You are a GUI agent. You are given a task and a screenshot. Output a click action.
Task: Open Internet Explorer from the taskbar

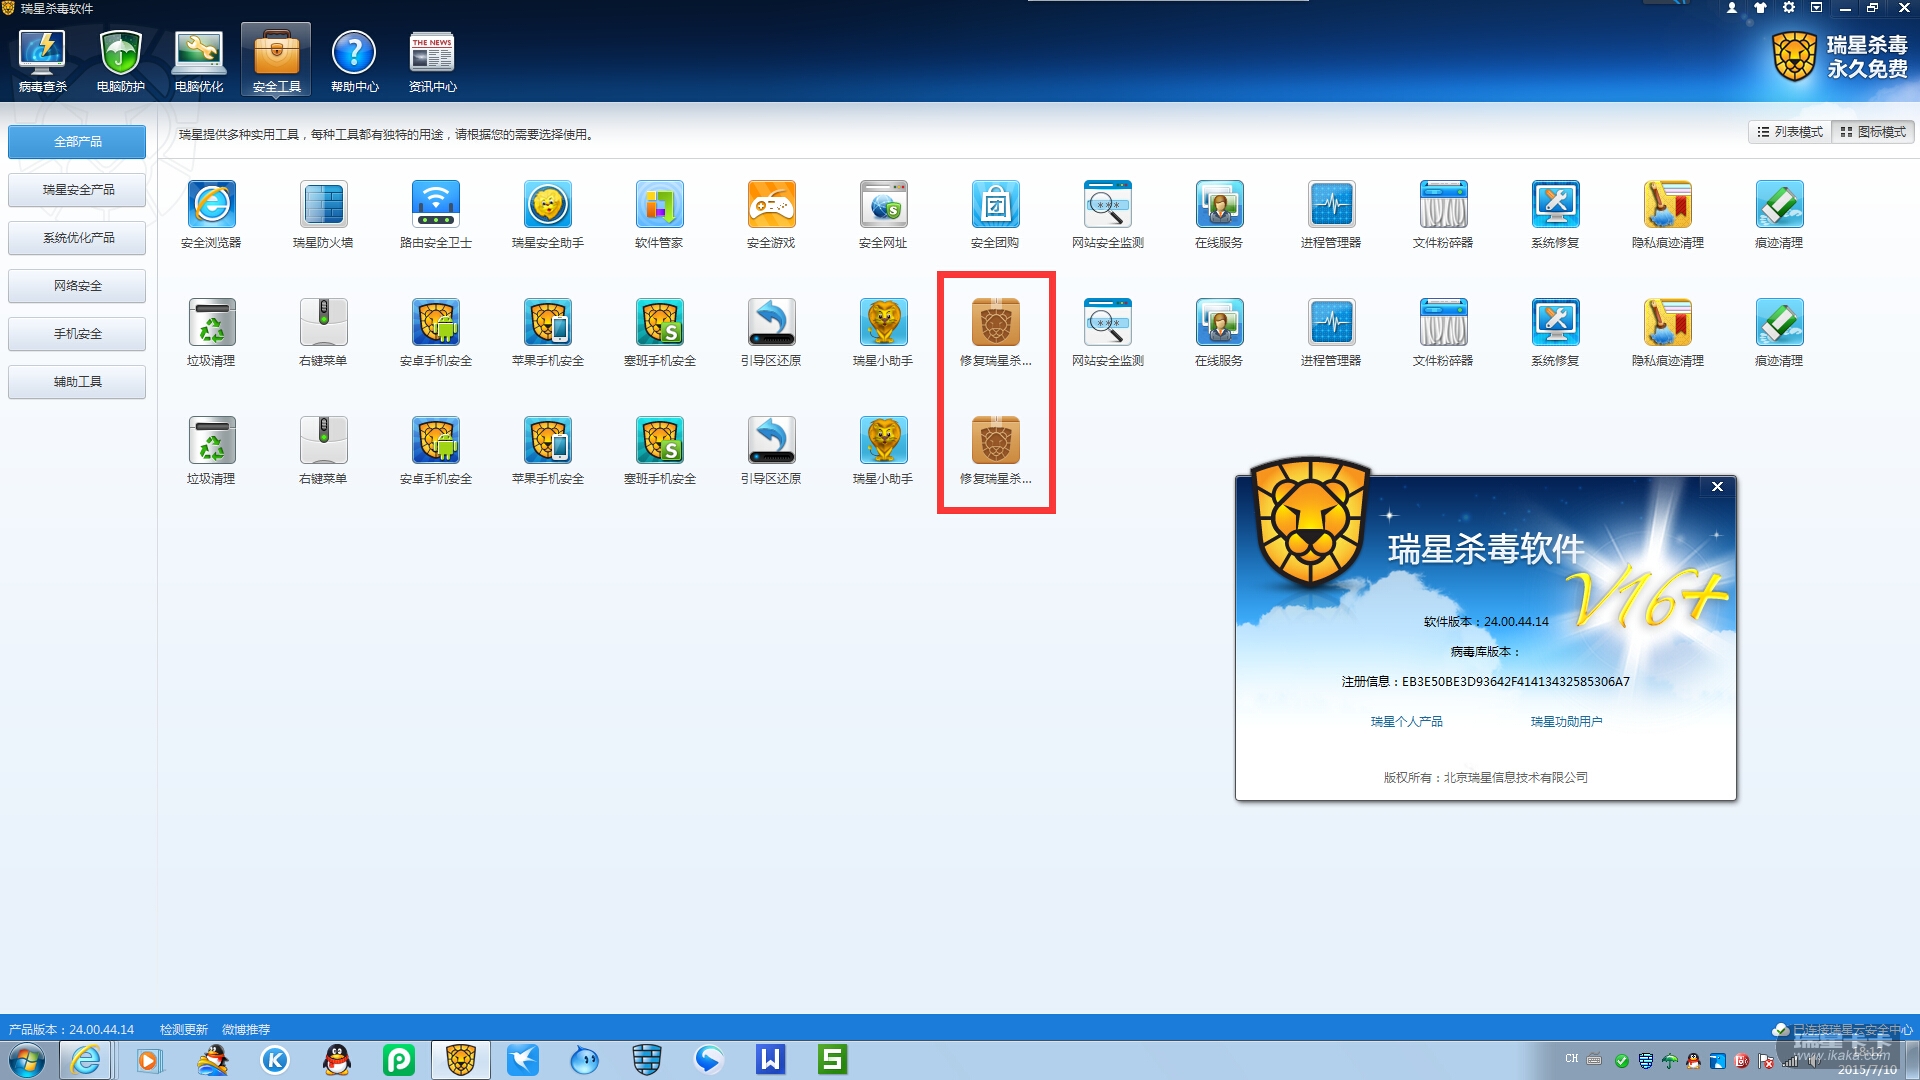click(86, 1060)
